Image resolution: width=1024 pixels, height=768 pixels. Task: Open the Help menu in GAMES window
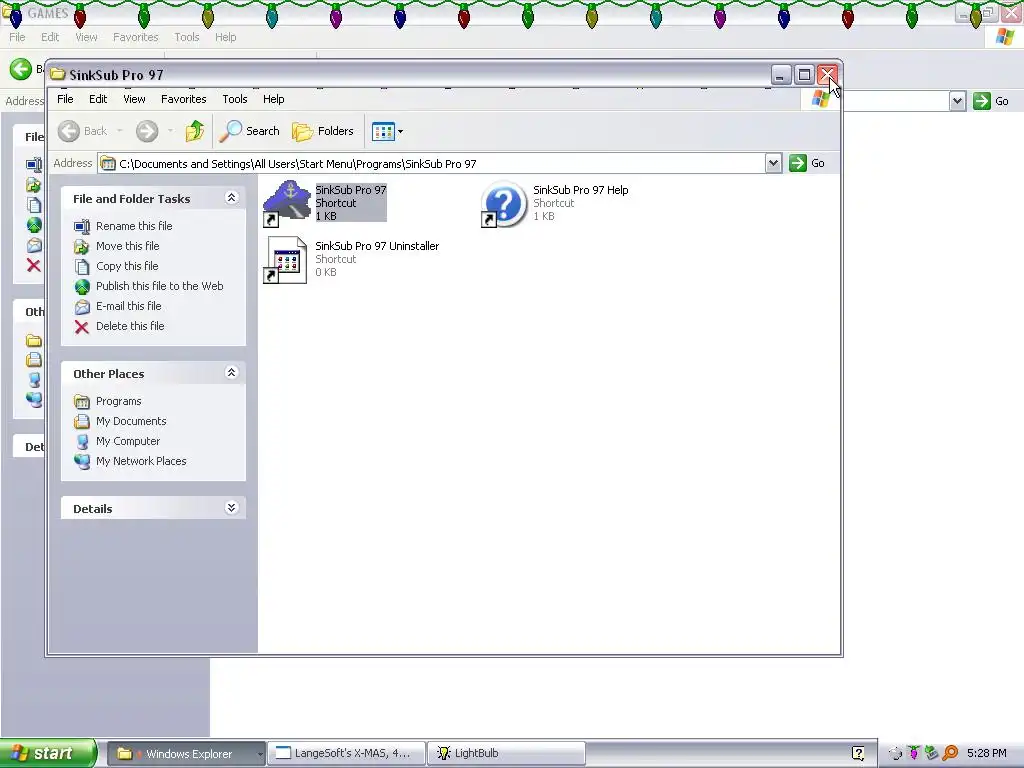coord(225,37)
